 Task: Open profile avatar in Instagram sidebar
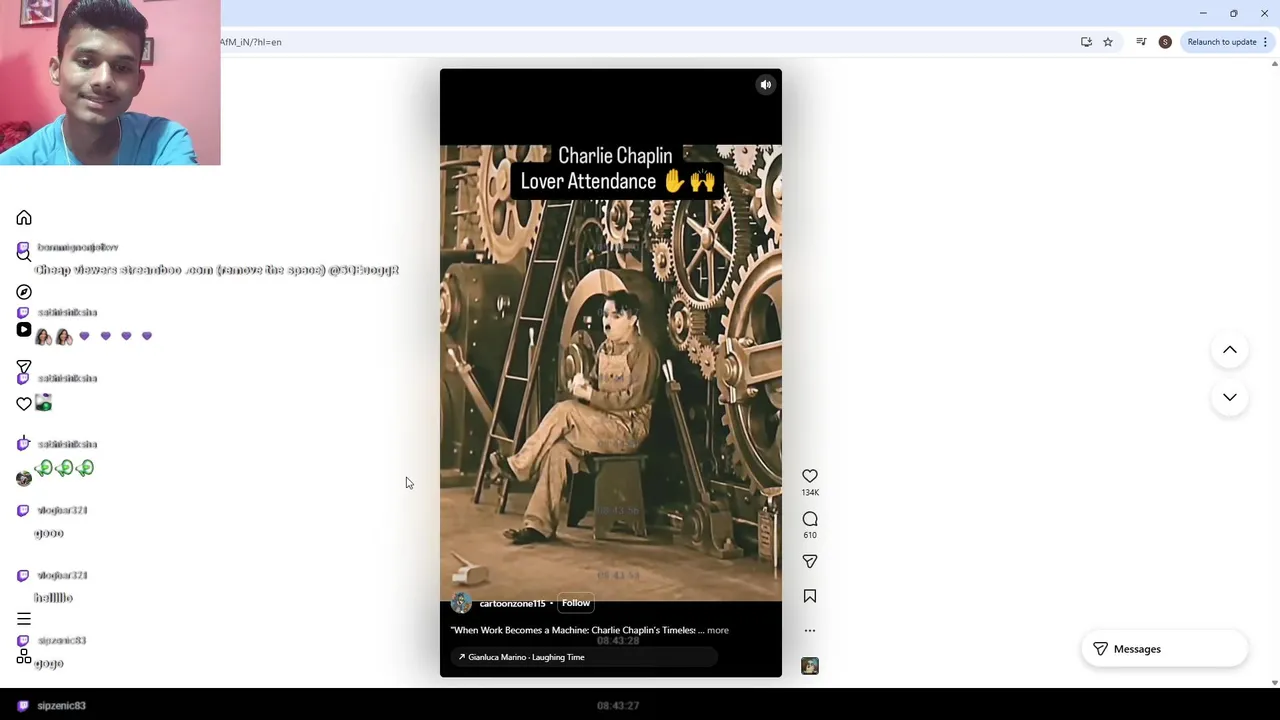point(24,478)
